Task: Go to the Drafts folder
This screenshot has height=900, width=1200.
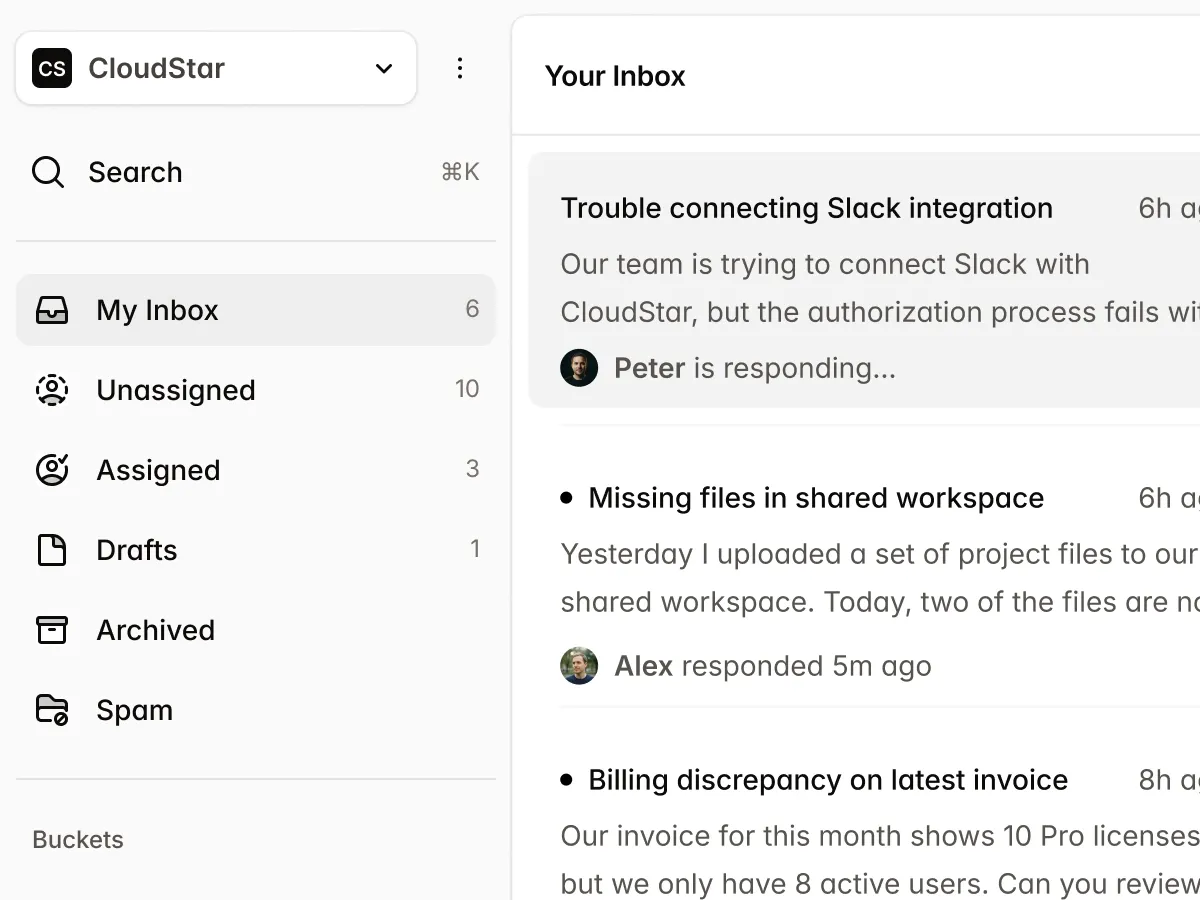Action: 137,550
